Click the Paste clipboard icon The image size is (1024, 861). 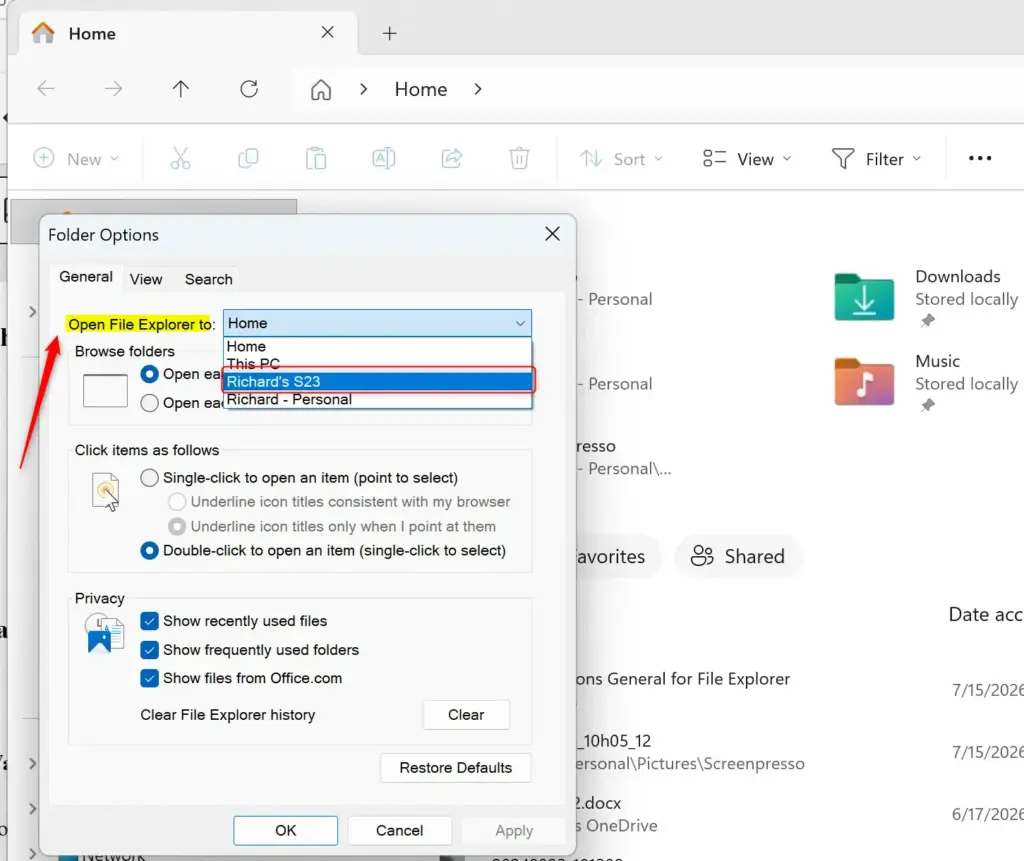316,159
